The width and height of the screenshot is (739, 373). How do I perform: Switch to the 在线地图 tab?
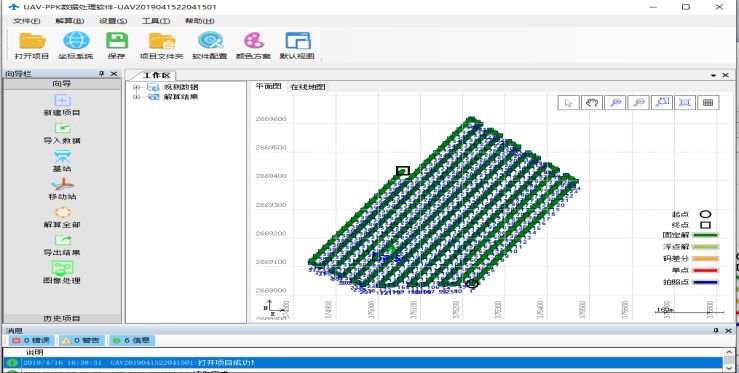(x=307, y=87)
